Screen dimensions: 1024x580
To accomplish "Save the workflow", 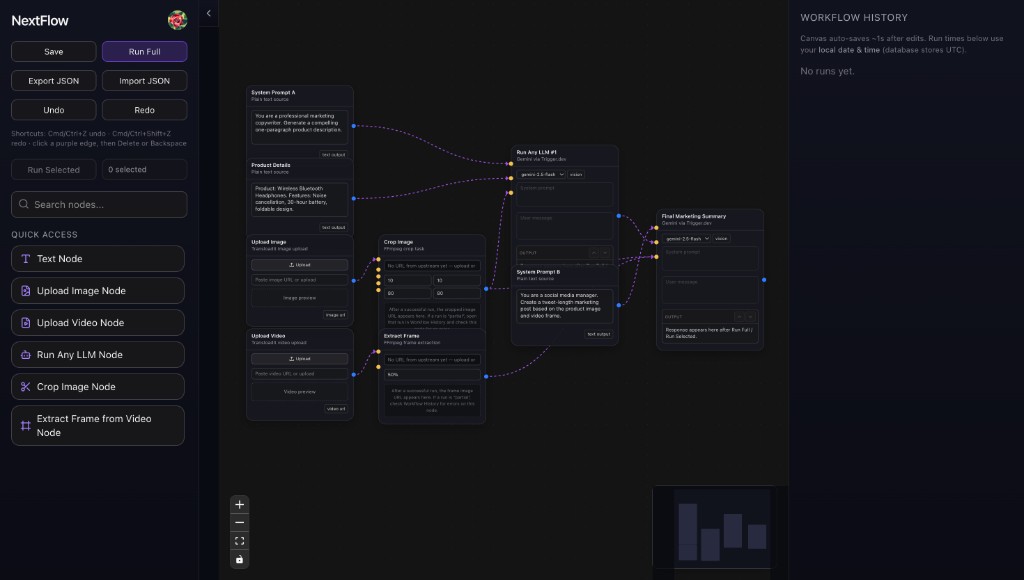I will [x=54, y=52].
